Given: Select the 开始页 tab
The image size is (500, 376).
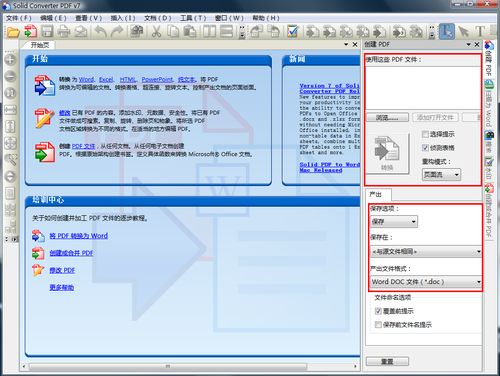Looking at the screenshot, I should (x=40, y=45).
